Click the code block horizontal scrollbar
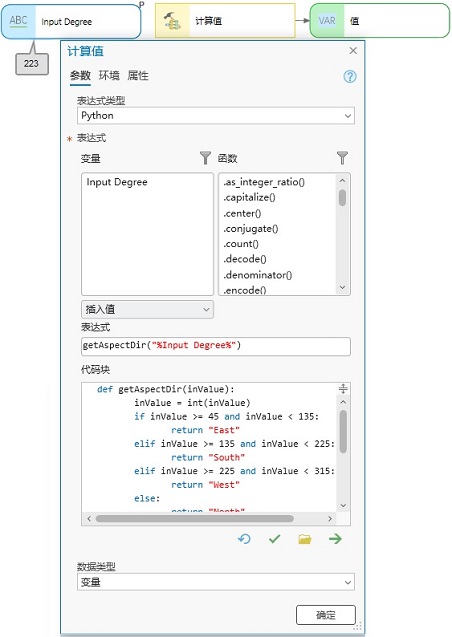 pos(194,518)
